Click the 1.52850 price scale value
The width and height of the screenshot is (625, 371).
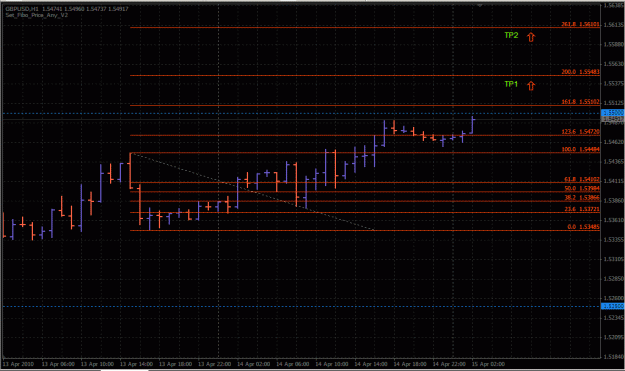[x=614, y=279]
